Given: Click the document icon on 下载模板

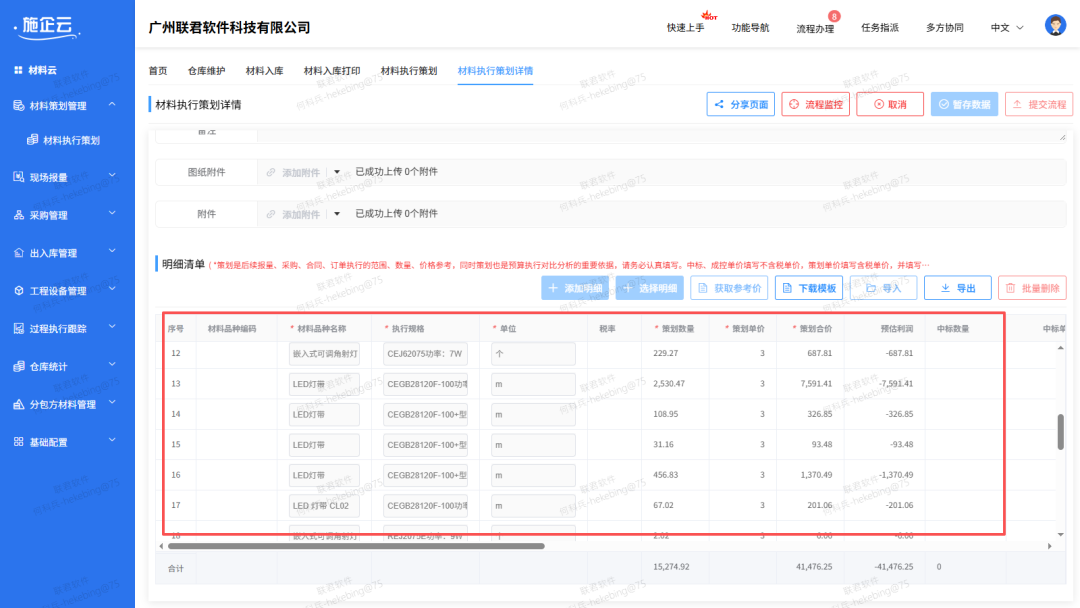Looking at the screenshot, I should (787, 289).
